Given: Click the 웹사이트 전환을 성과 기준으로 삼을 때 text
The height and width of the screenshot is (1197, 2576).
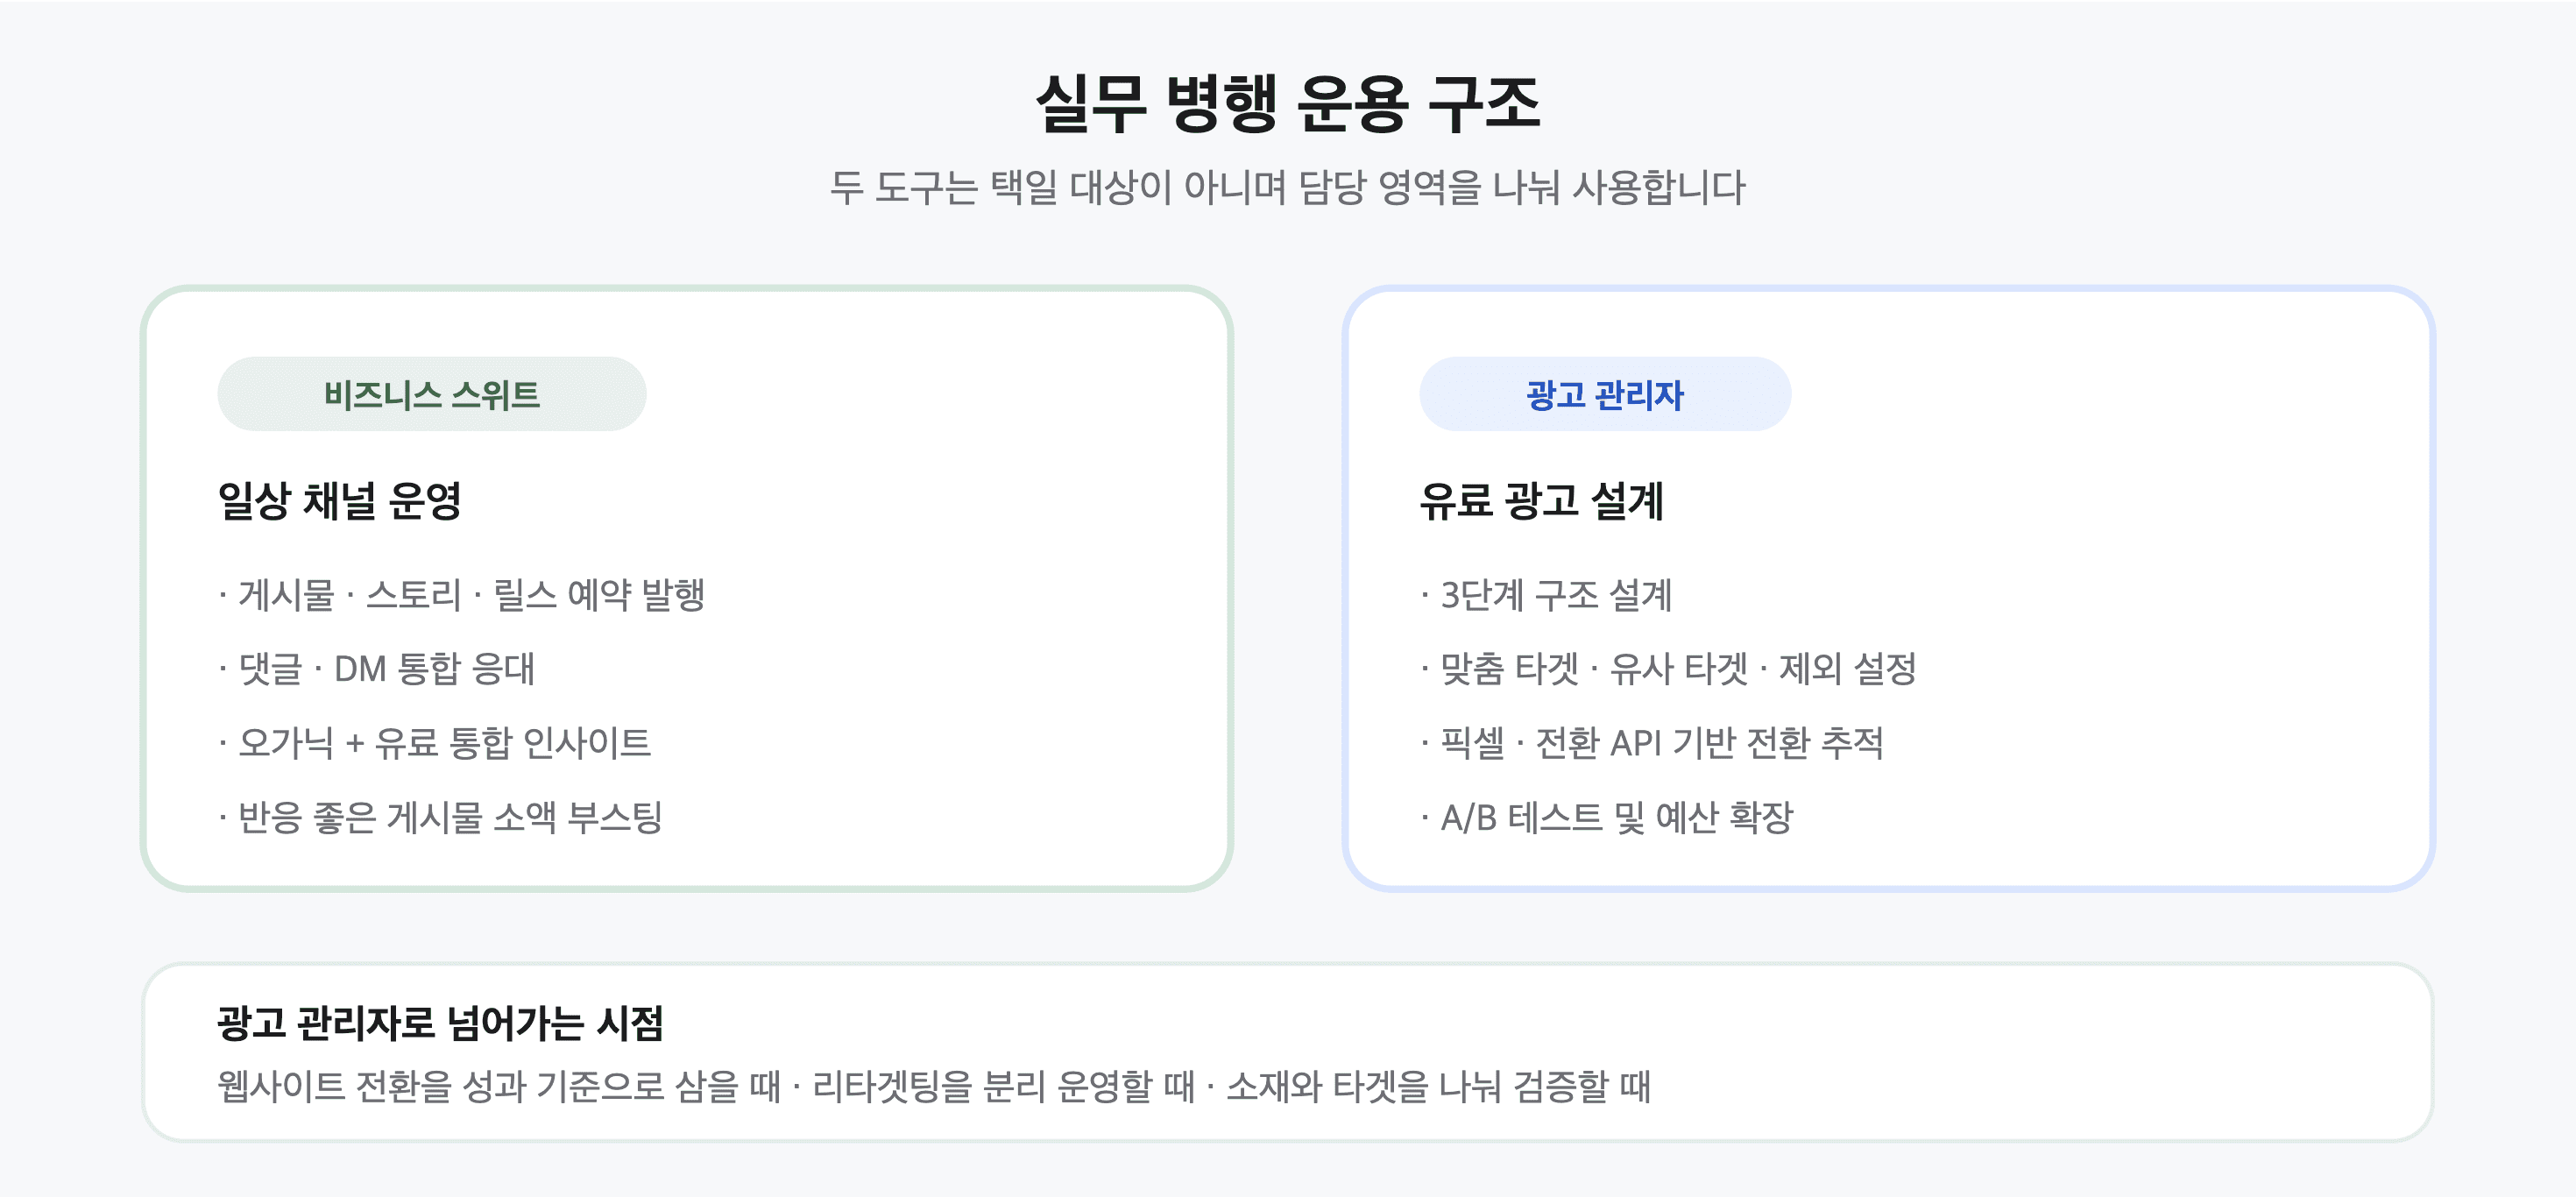Looking at the screenshot, I should [499, 1086].
